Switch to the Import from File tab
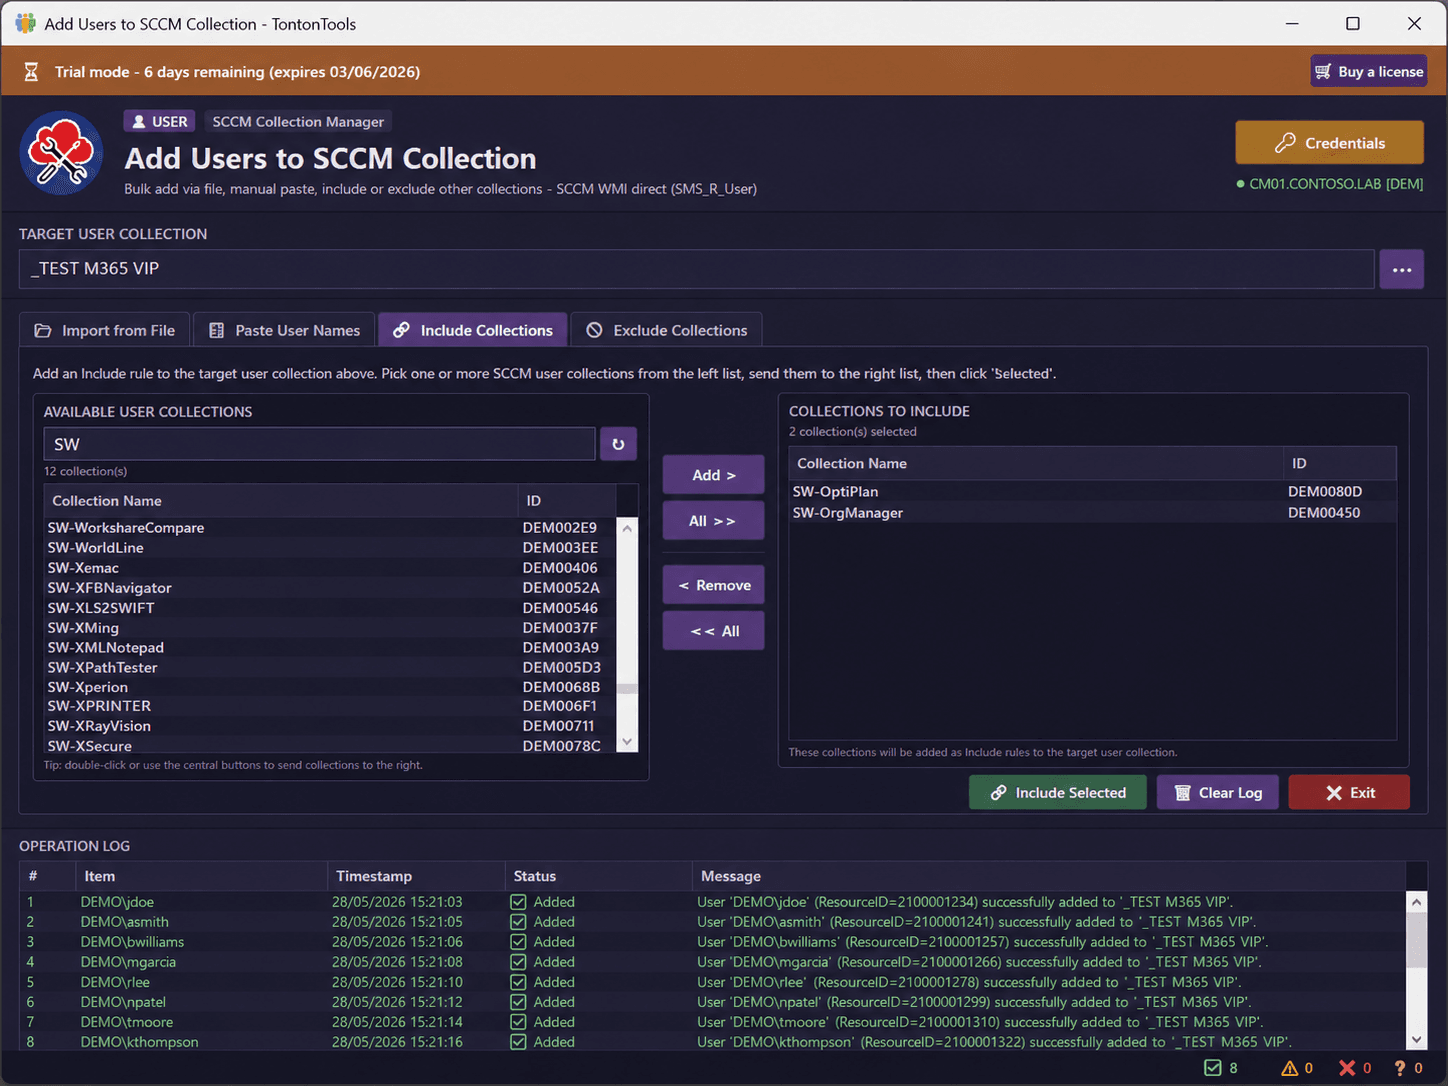The height and width of the screenshot is (1086, 1448). (105, 331)
